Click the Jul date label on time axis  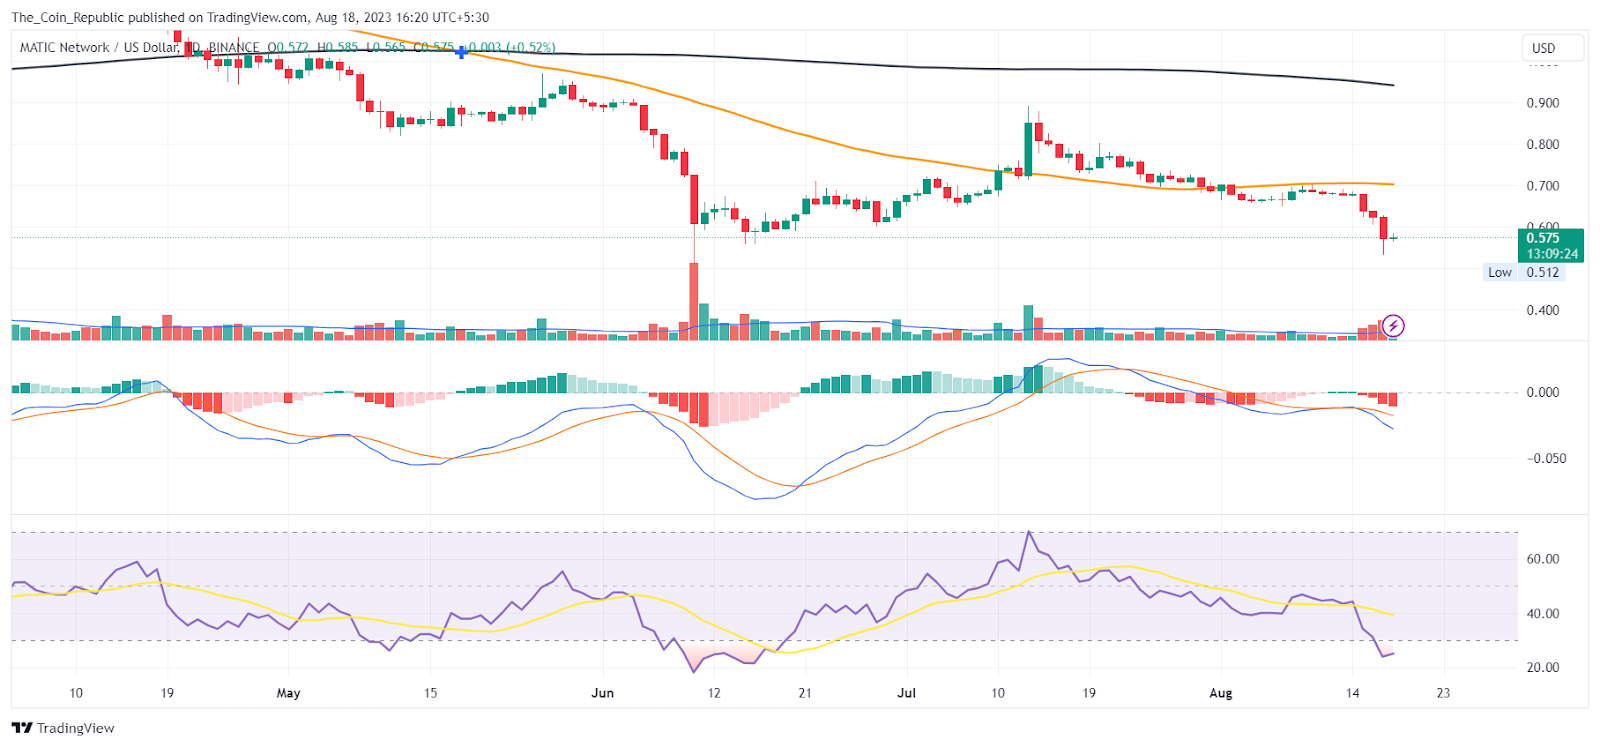click(906, 693)
